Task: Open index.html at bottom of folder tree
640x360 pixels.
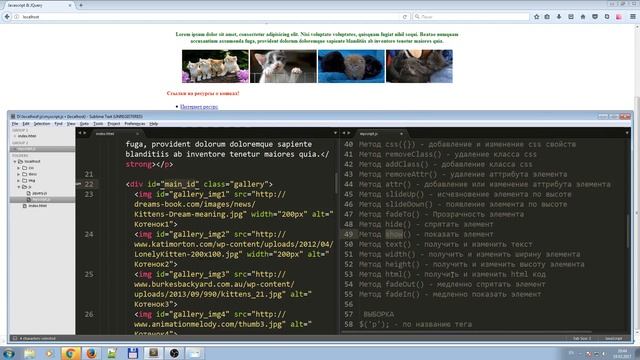Action: pos(38,206)
